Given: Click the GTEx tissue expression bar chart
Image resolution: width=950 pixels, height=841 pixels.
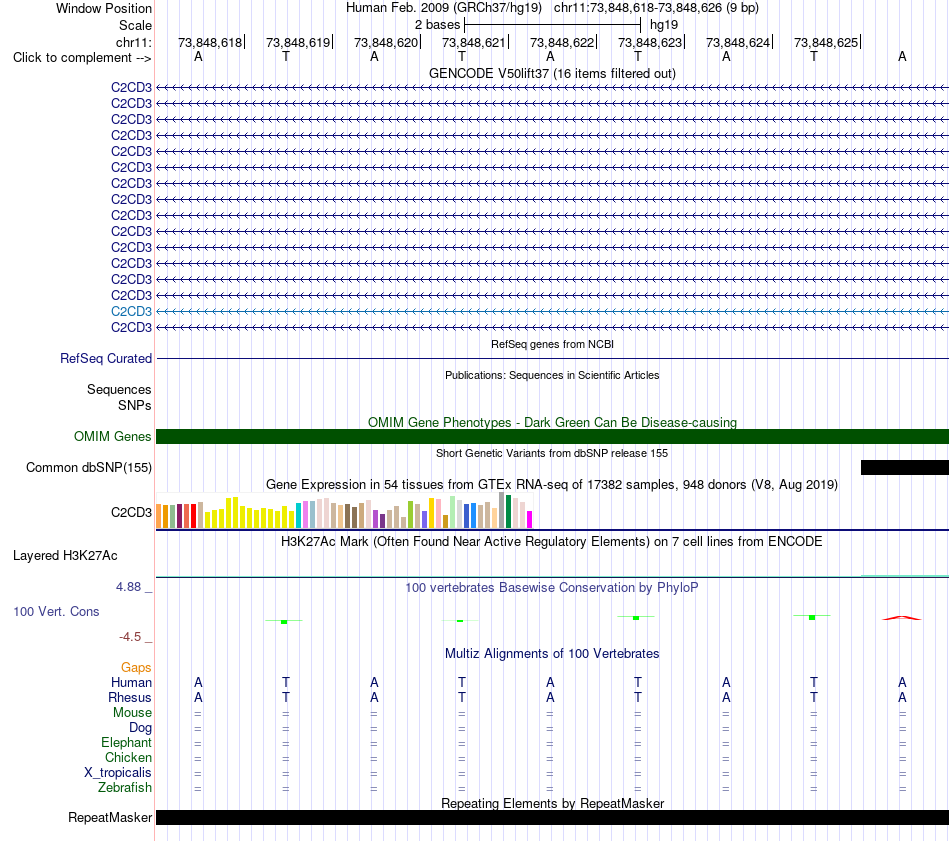Looking at the screenshot, I should 344,510.
